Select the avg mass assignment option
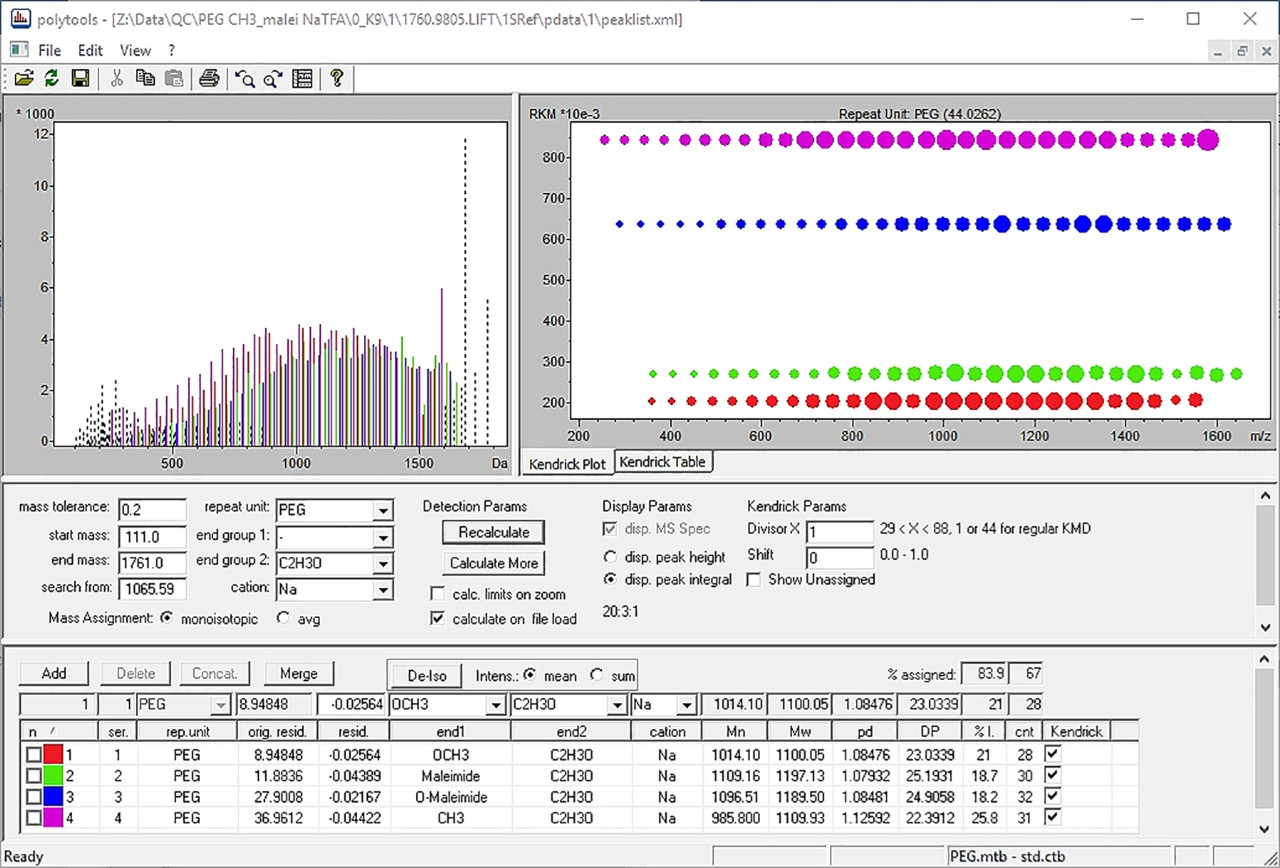This screenshot has height=868, width=1280. pos(281,618)
